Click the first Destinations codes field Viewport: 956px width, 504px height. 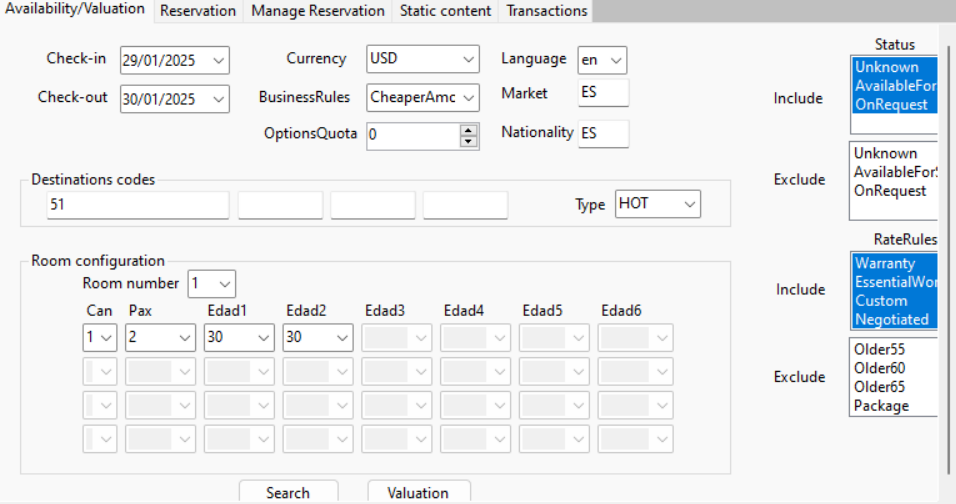tap(138, 205)
